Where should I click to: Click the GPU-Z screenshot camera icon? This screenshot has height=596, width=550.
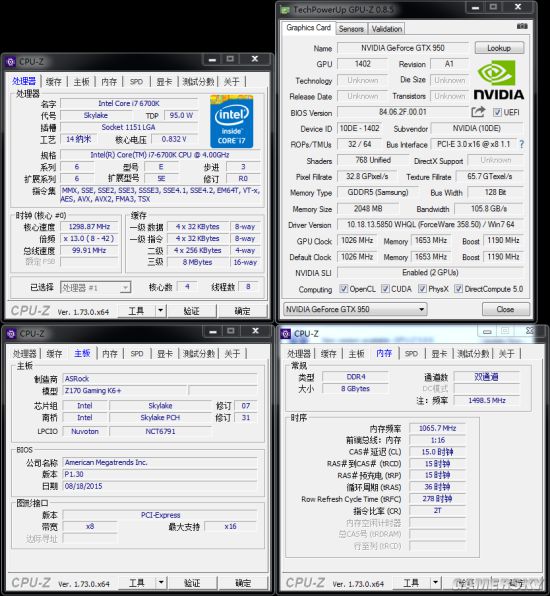[522, 27]
